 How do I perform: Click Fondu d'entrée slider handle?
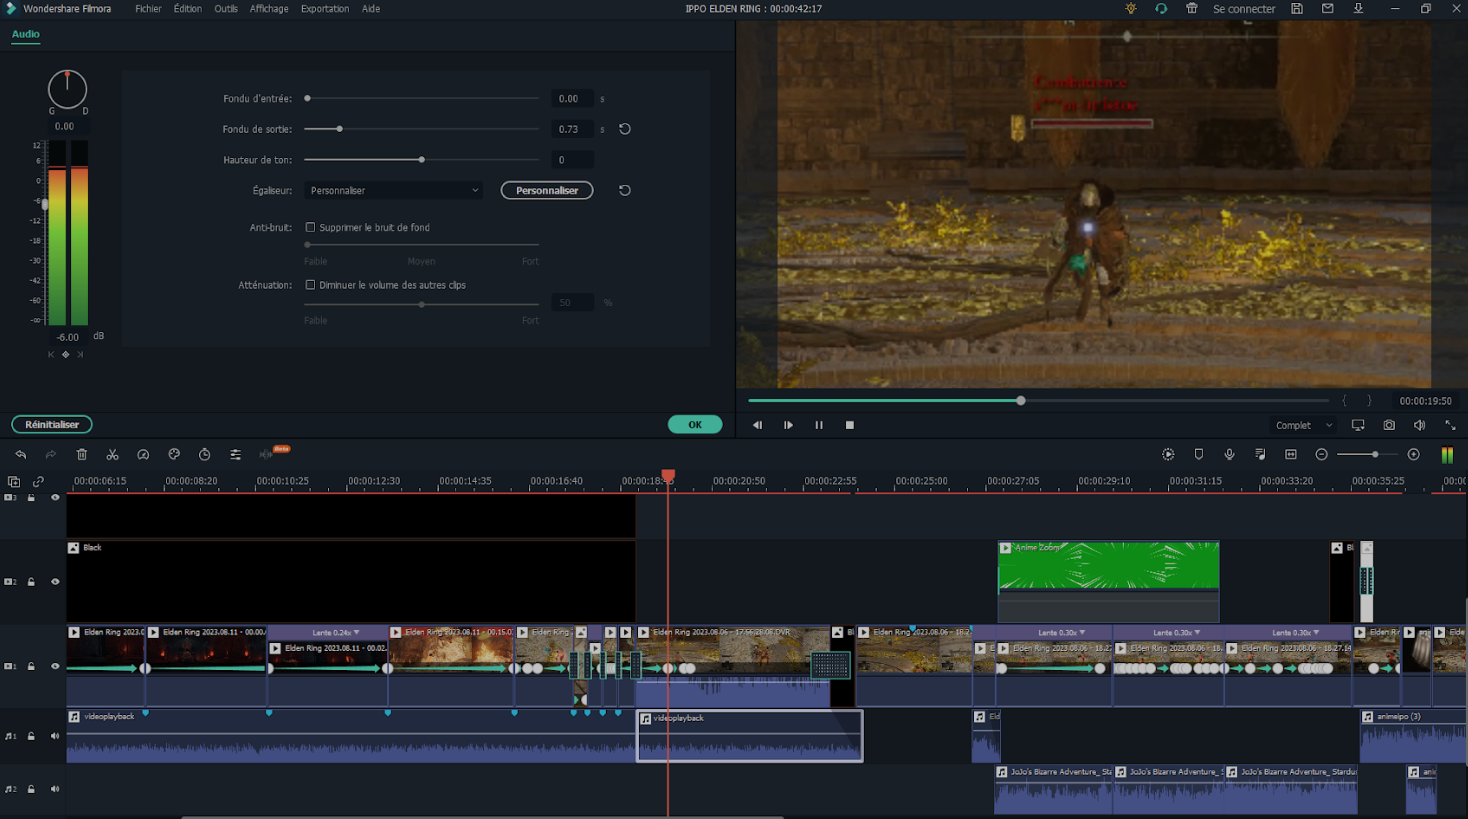pos(307,98)
